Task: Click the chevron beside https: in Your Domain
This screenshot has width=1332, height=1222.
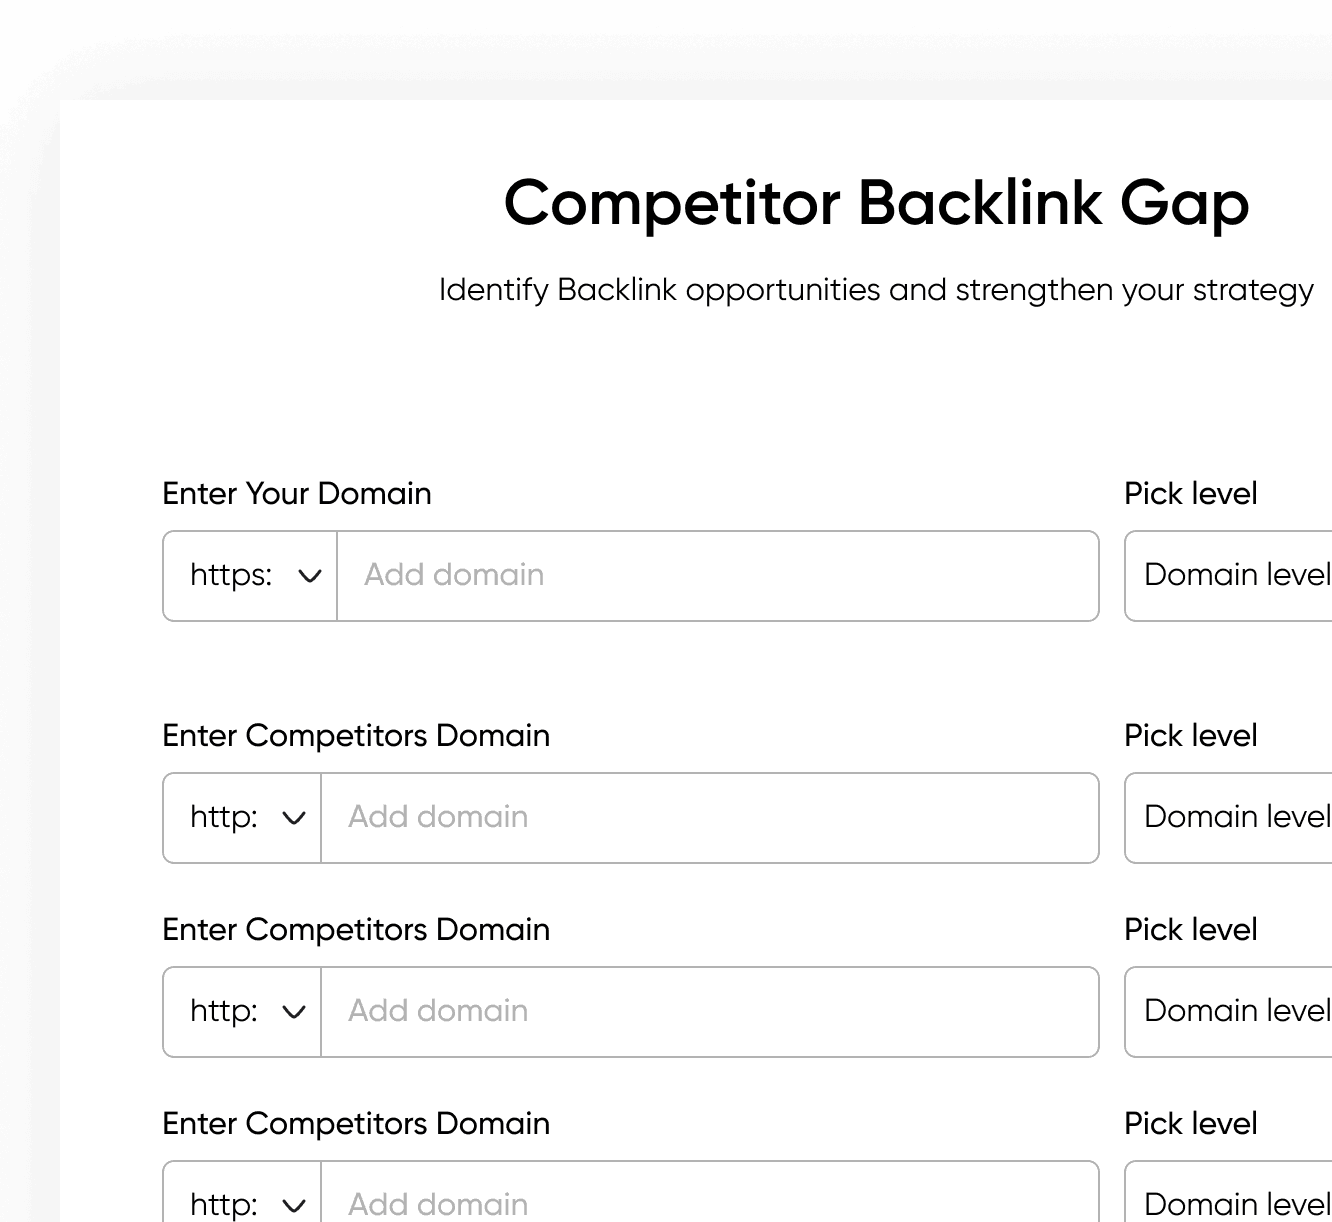Action: tap(310, 576)
